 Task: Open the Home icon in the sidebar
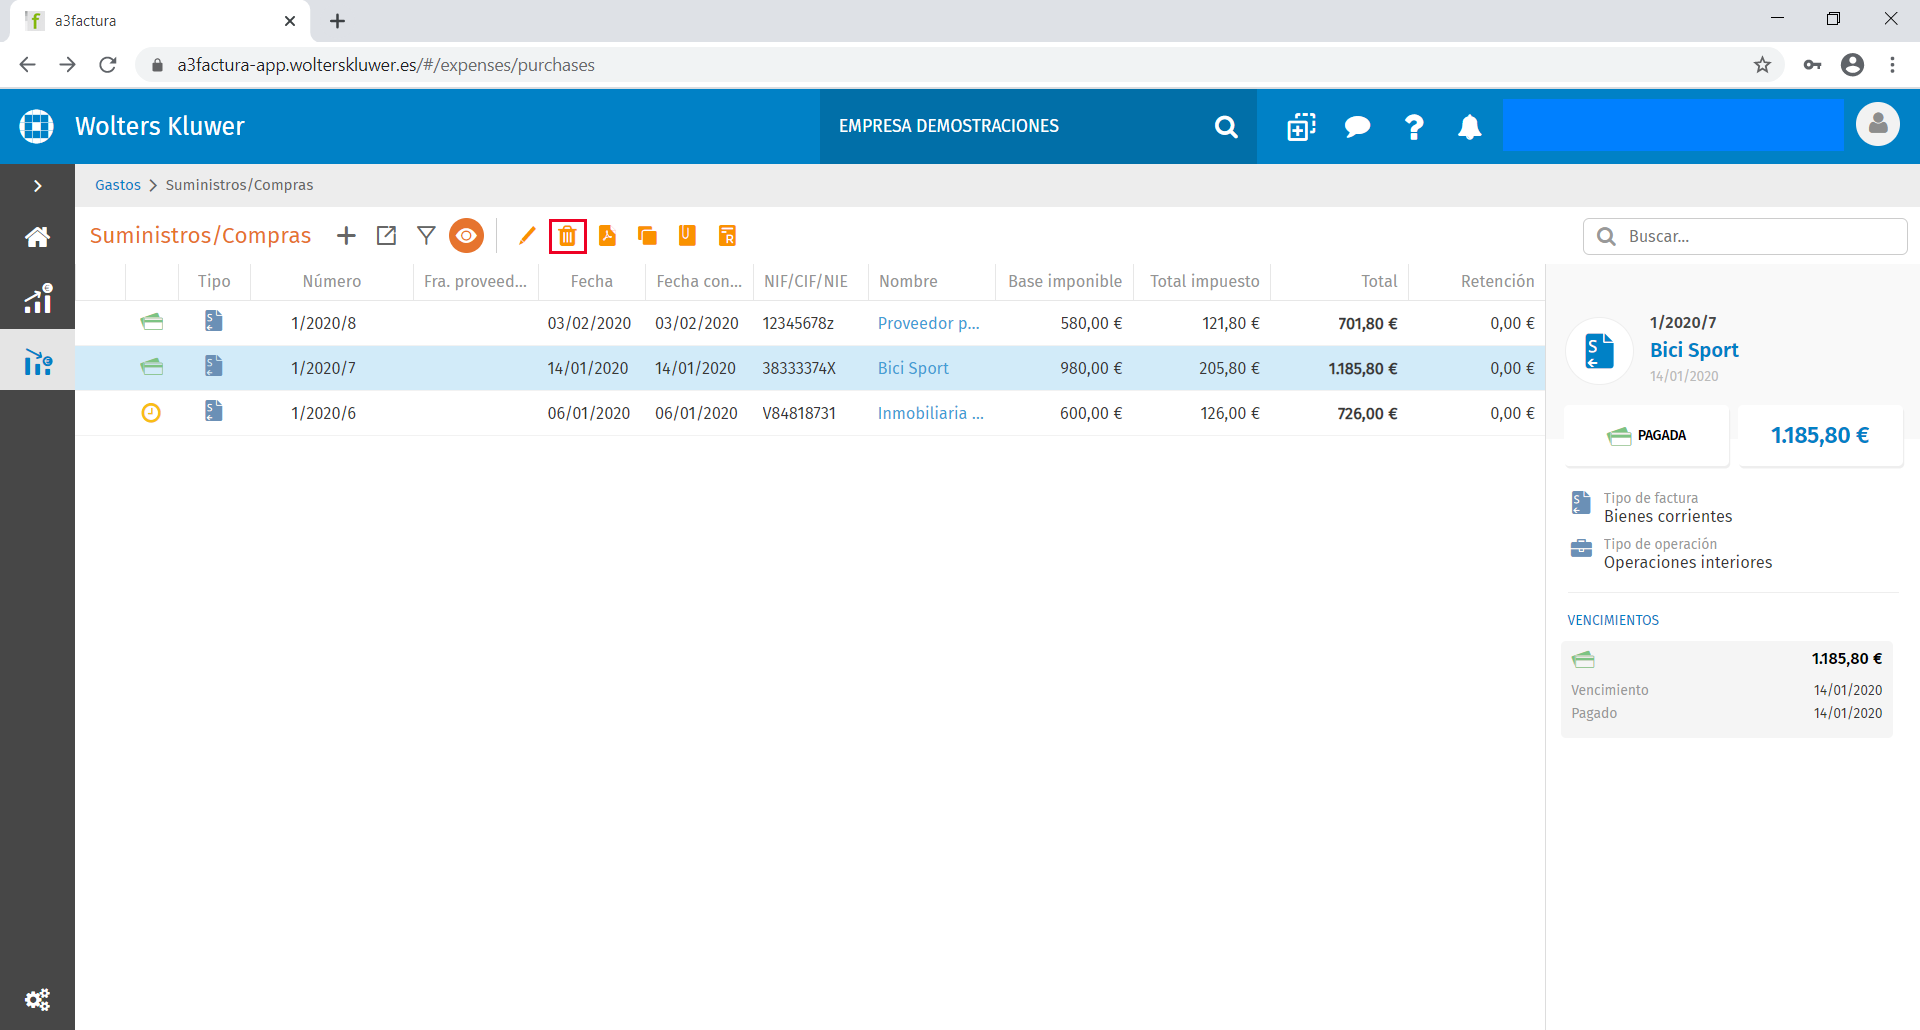[x=37, y=237]
